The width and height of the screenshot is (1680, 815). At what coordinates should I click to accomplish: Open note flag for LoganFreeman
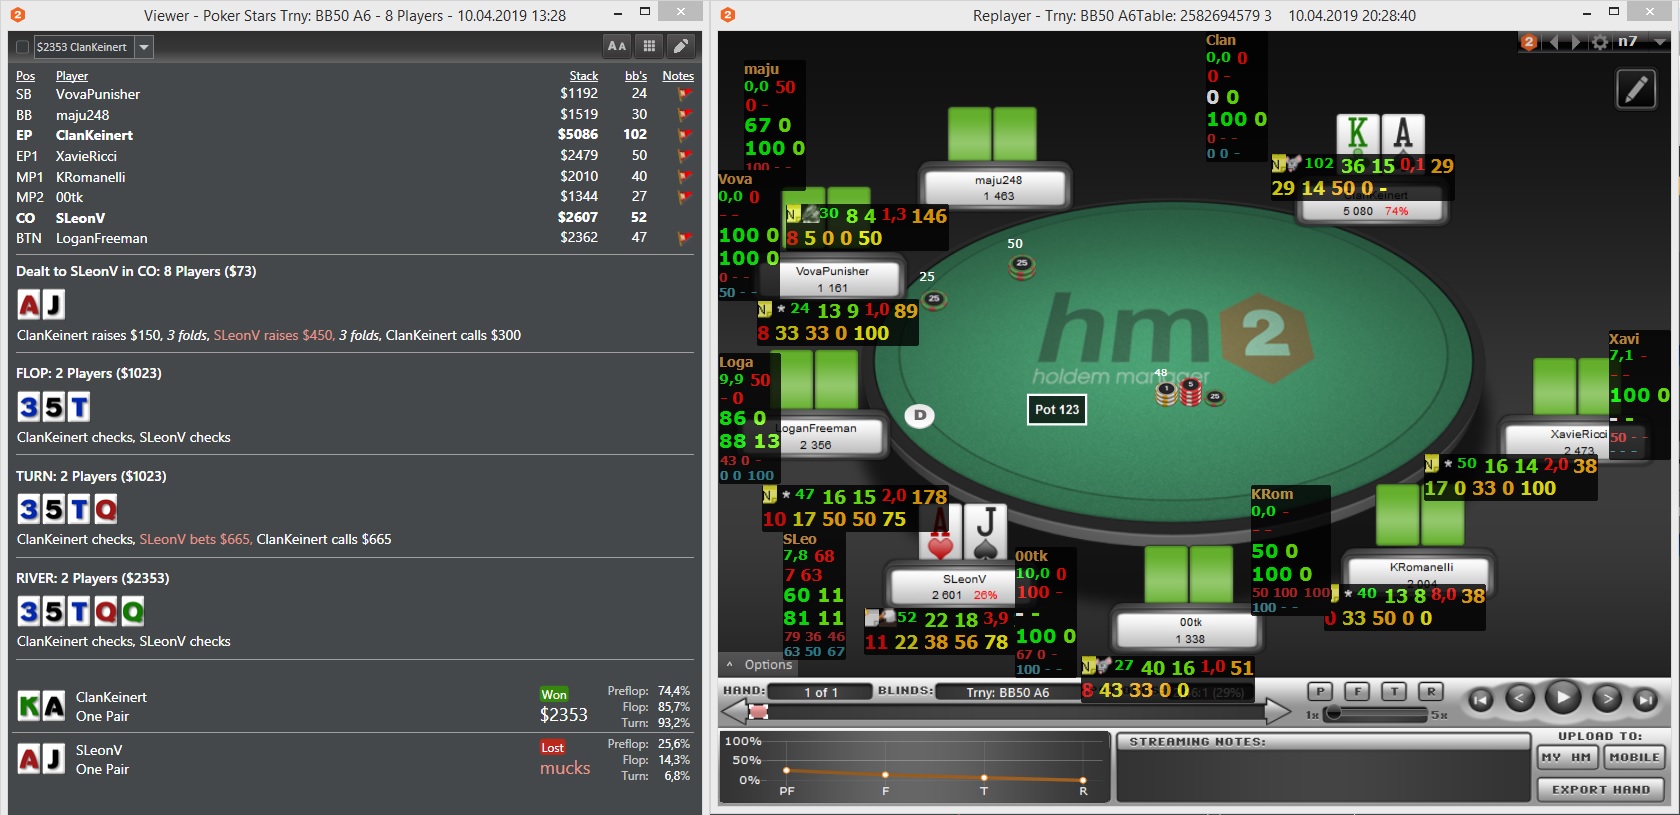[685, 238]
